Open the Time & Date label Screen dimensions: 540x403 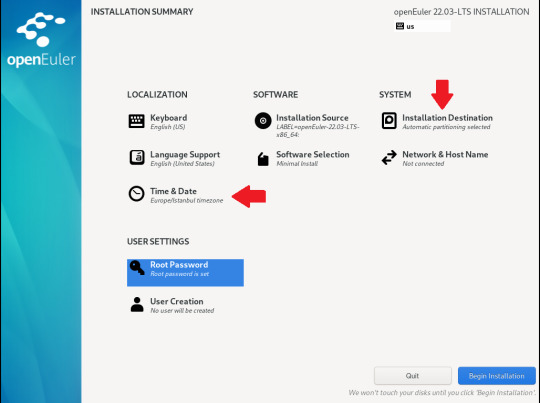(x=173, y=191)
